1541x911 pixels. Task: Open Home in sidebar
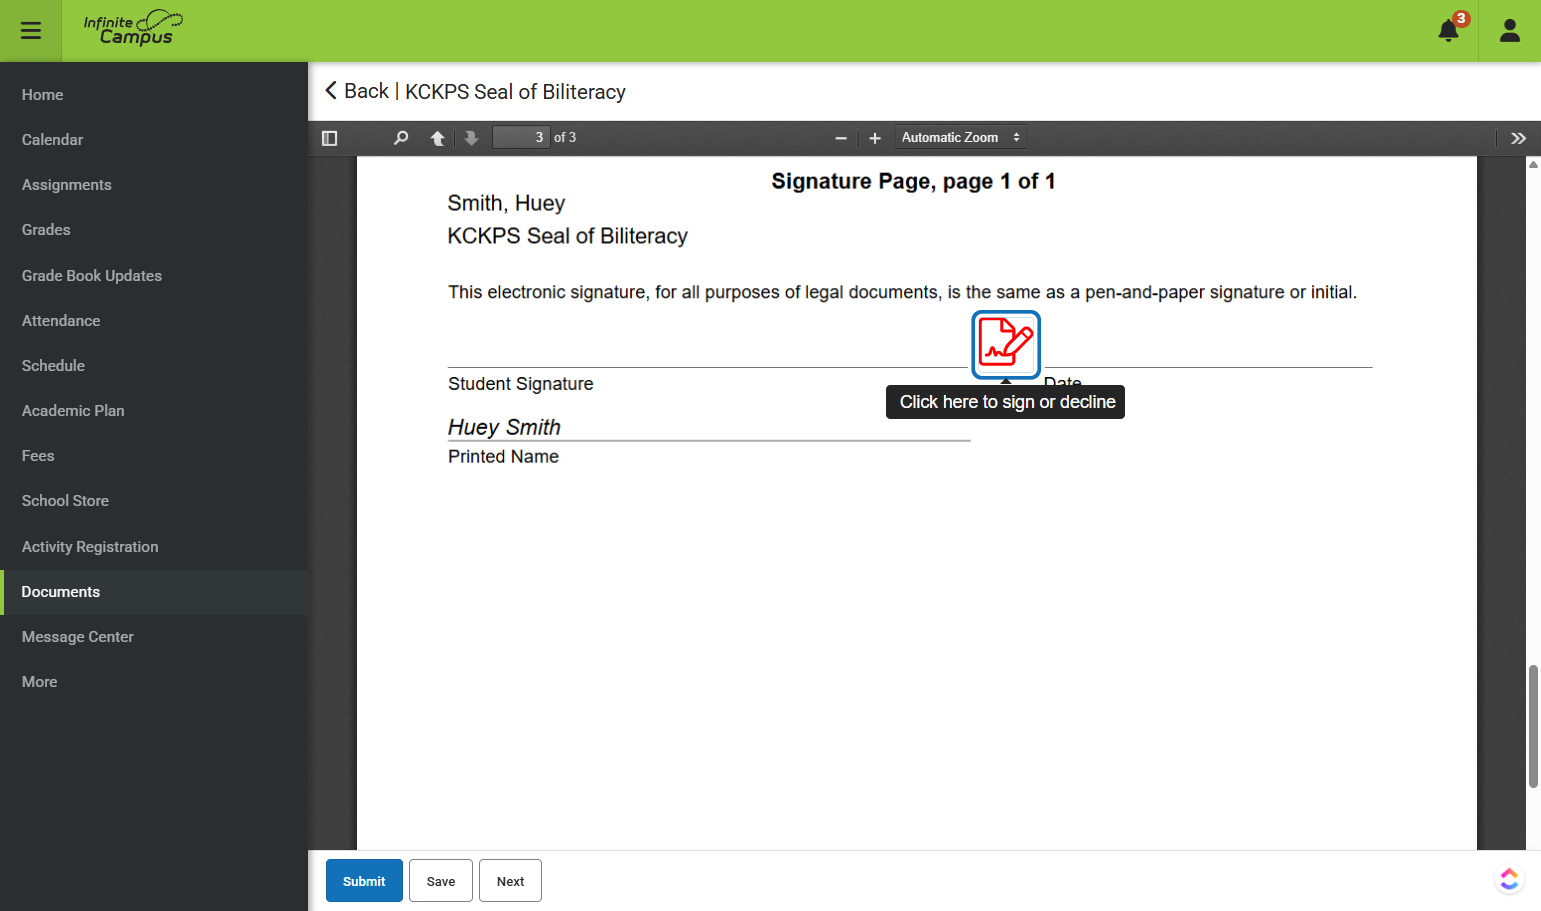click(154, 95)
